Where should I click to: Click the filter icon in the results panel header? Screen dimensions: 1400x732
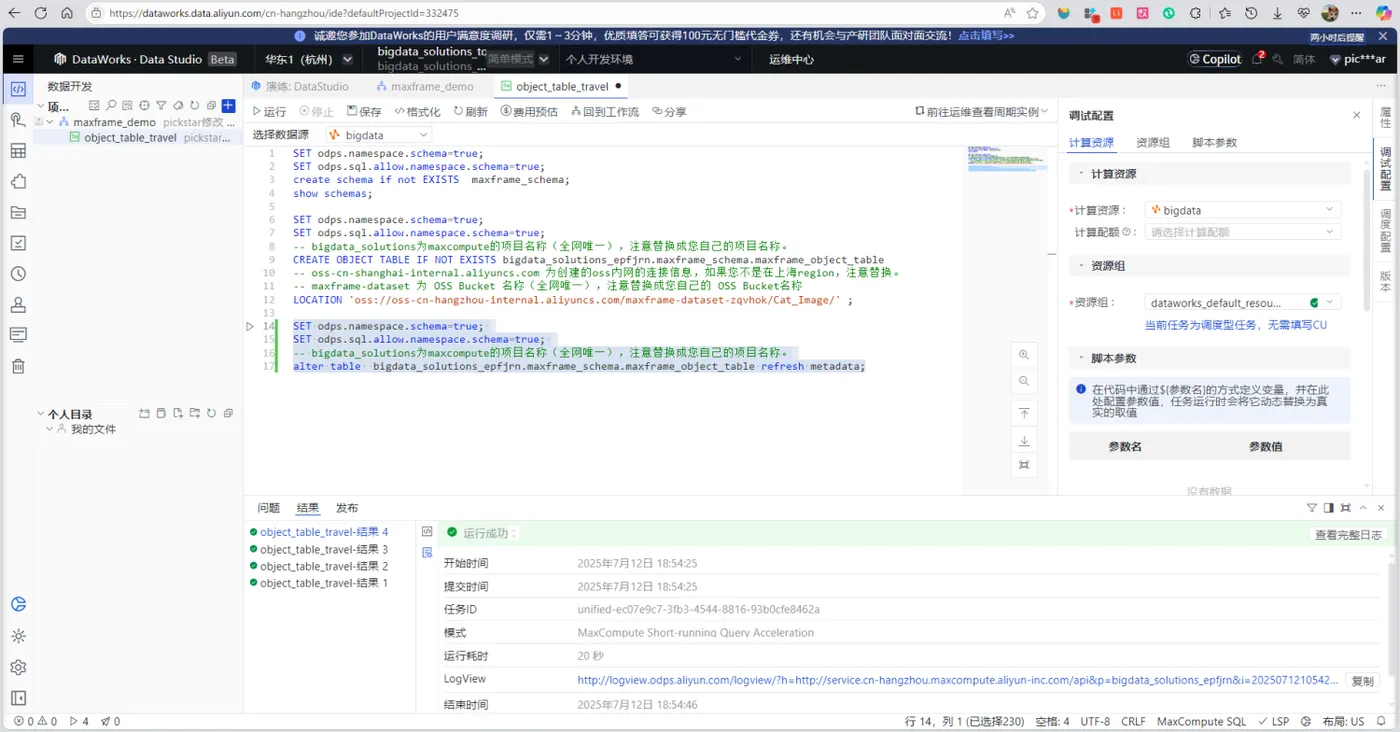pos(1312,508)
